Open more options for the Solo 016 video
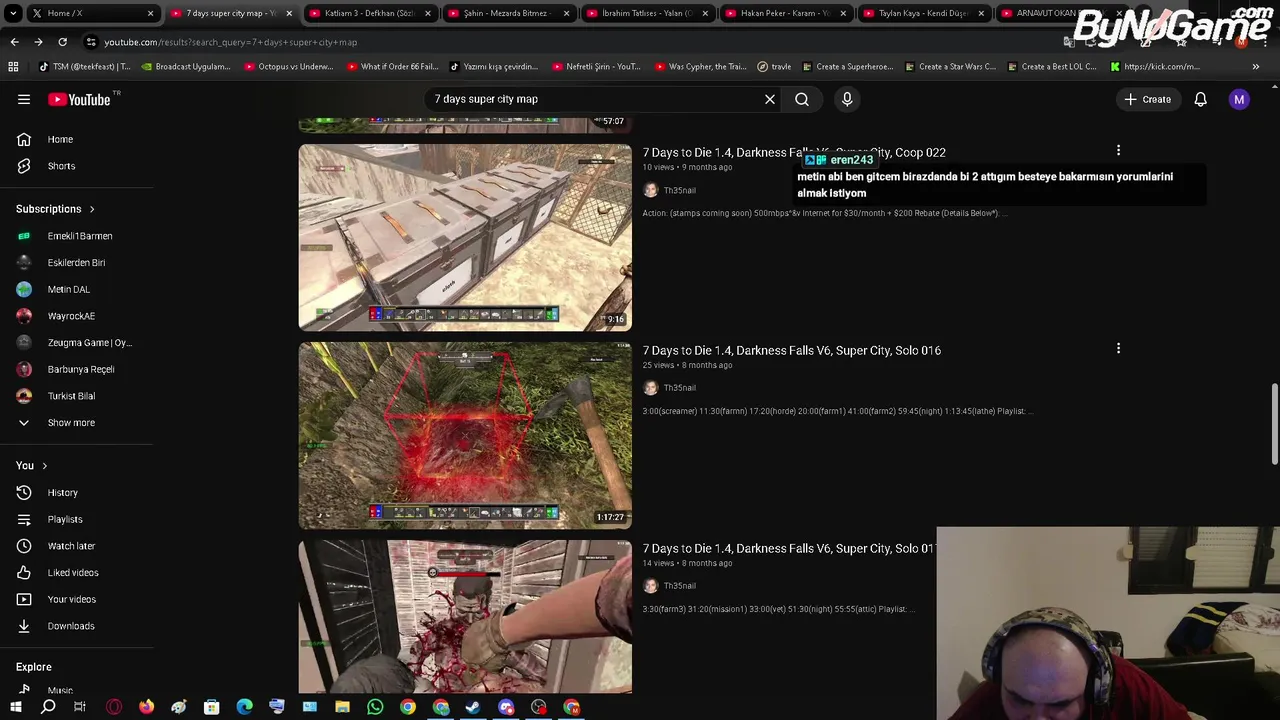Screen dimensions: 1280x720 [x=1118, y=349]
